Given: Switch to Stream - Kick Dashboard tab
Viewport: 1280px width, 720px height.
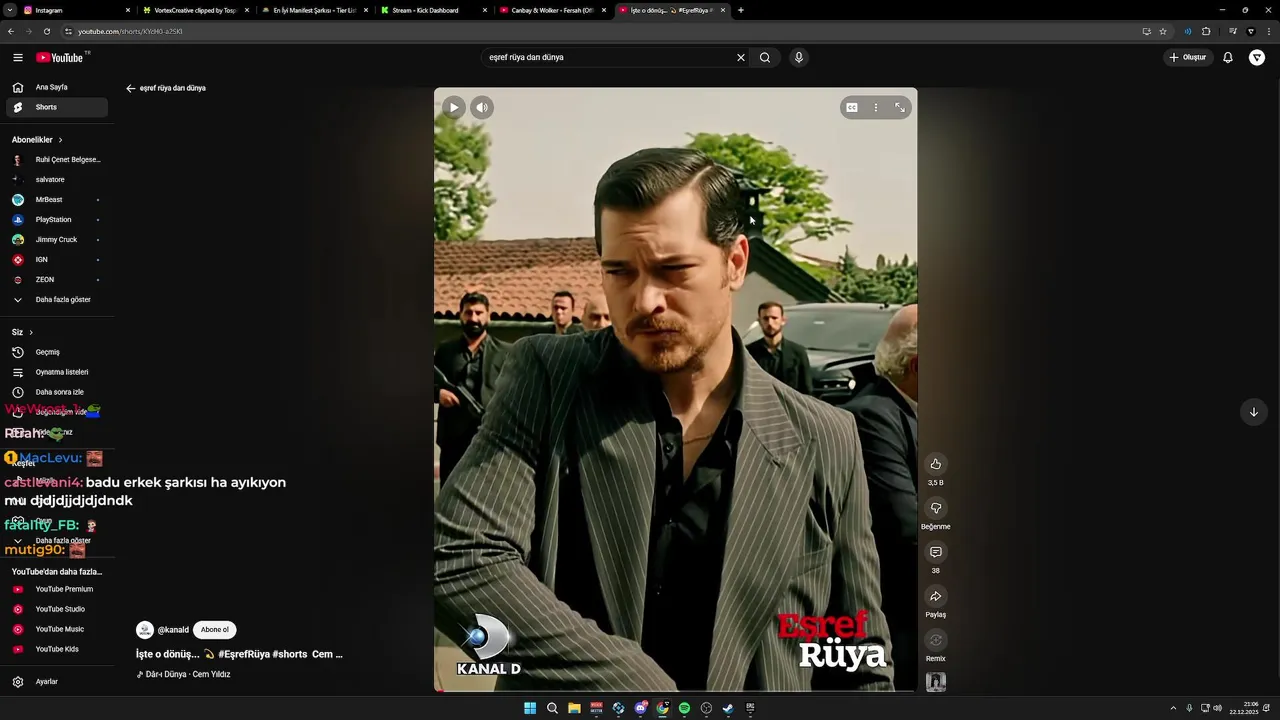Looking at the screenshot, I should (432, 10).
